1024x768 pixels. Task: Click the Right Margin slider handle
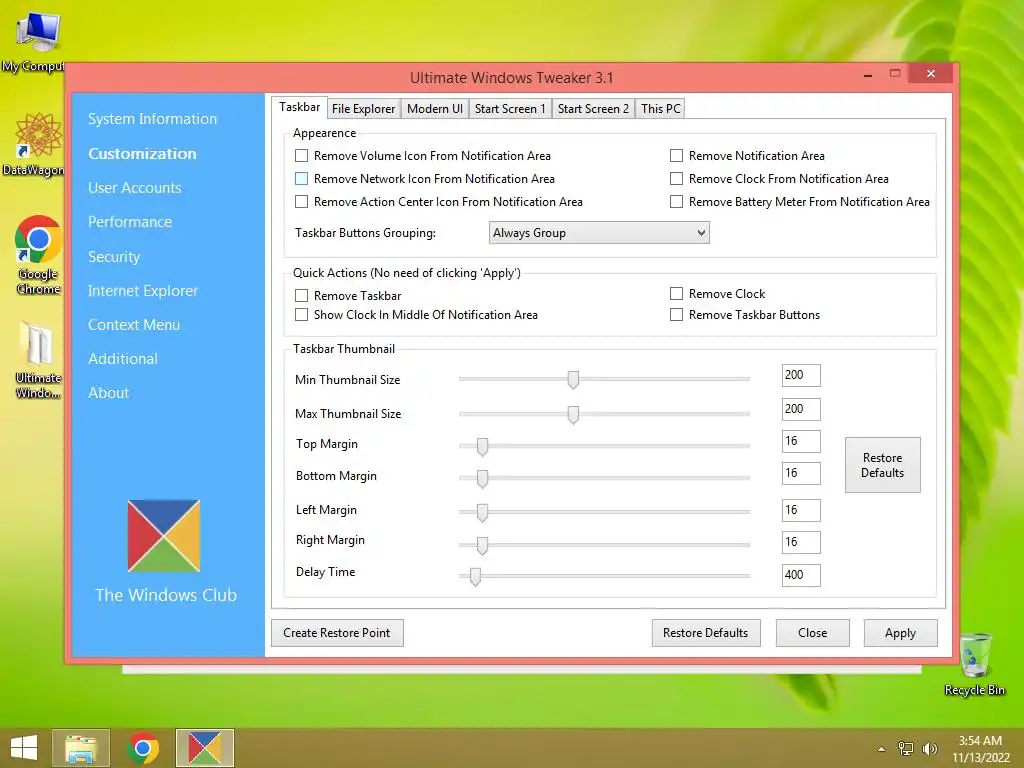tap(482, 545)
